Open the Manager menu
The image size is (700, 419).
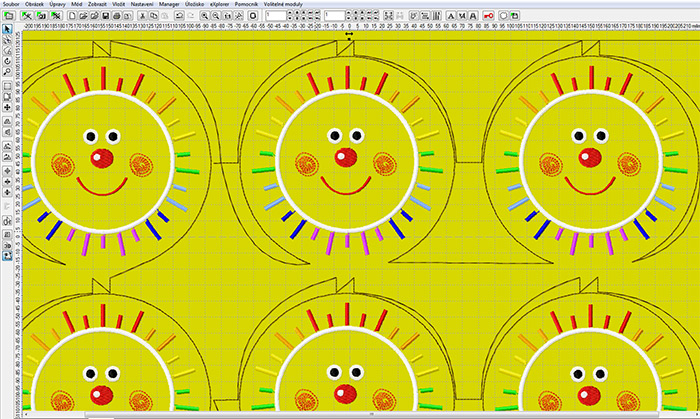pyautogui.click(x=169, y=4)
